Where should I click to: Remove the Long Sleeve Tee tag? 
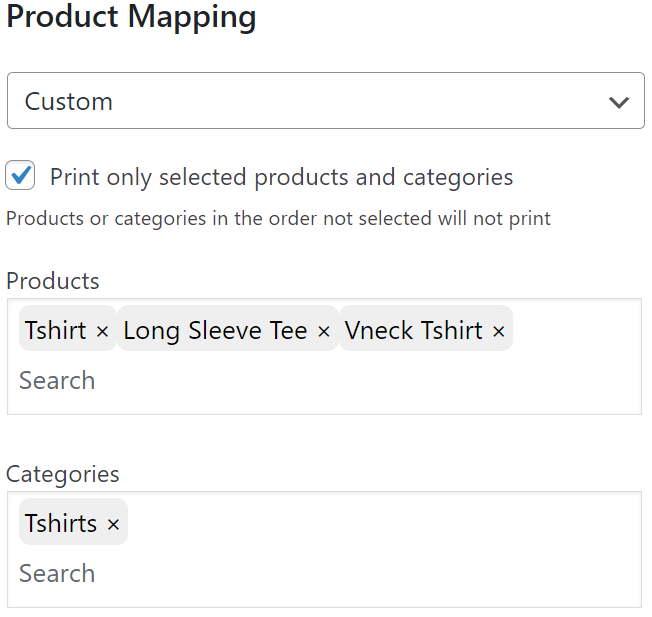[324, 331]
